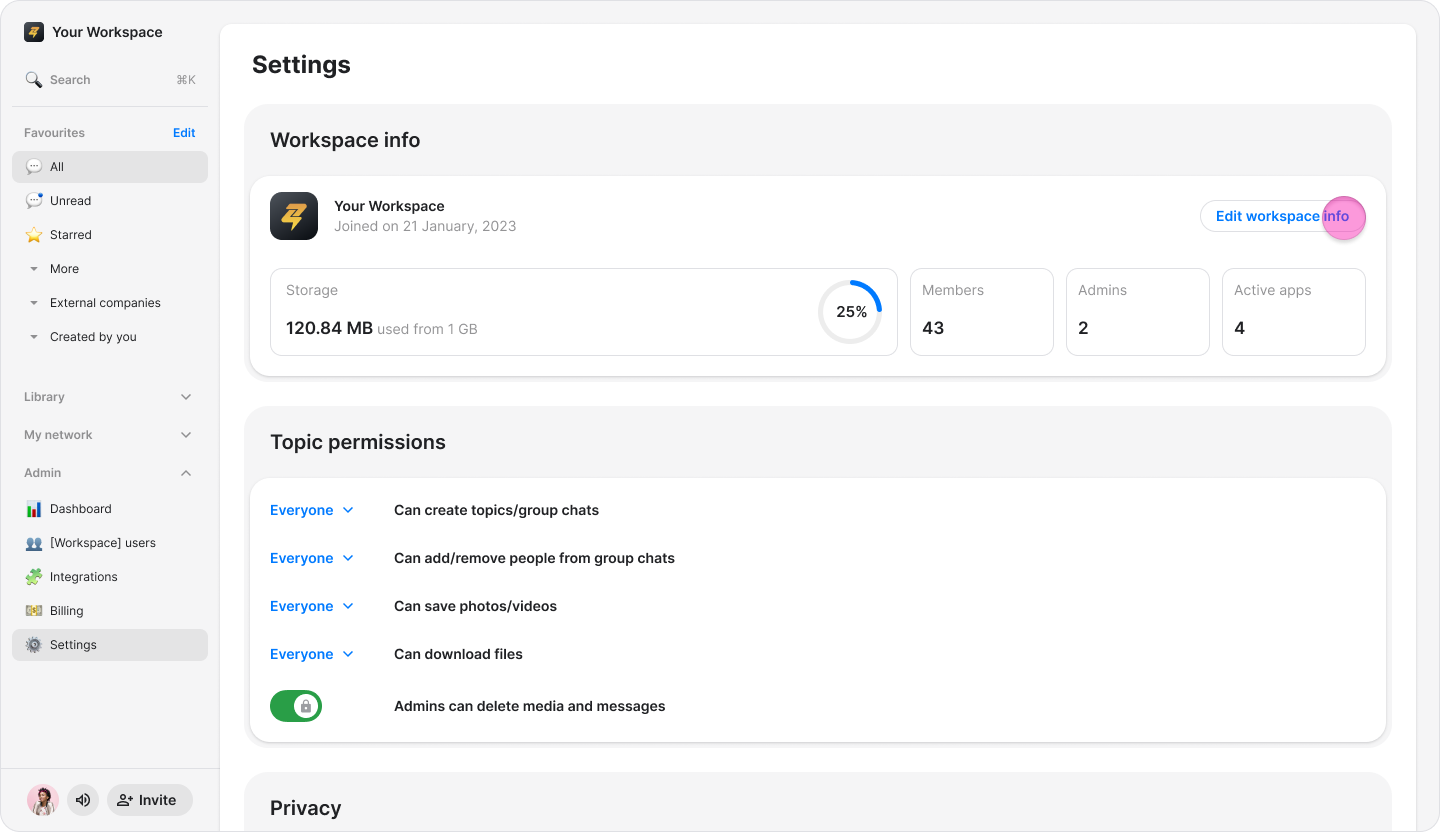This screenshot has width=1440, height=832.
Task: Click the Edit link next to Favourites
Action: [184, 133]
